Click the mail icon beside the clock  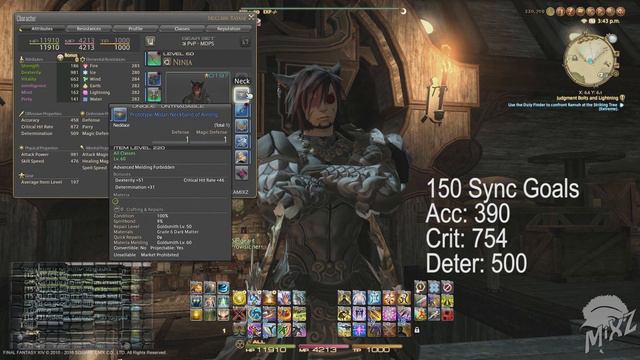[591, 21]
